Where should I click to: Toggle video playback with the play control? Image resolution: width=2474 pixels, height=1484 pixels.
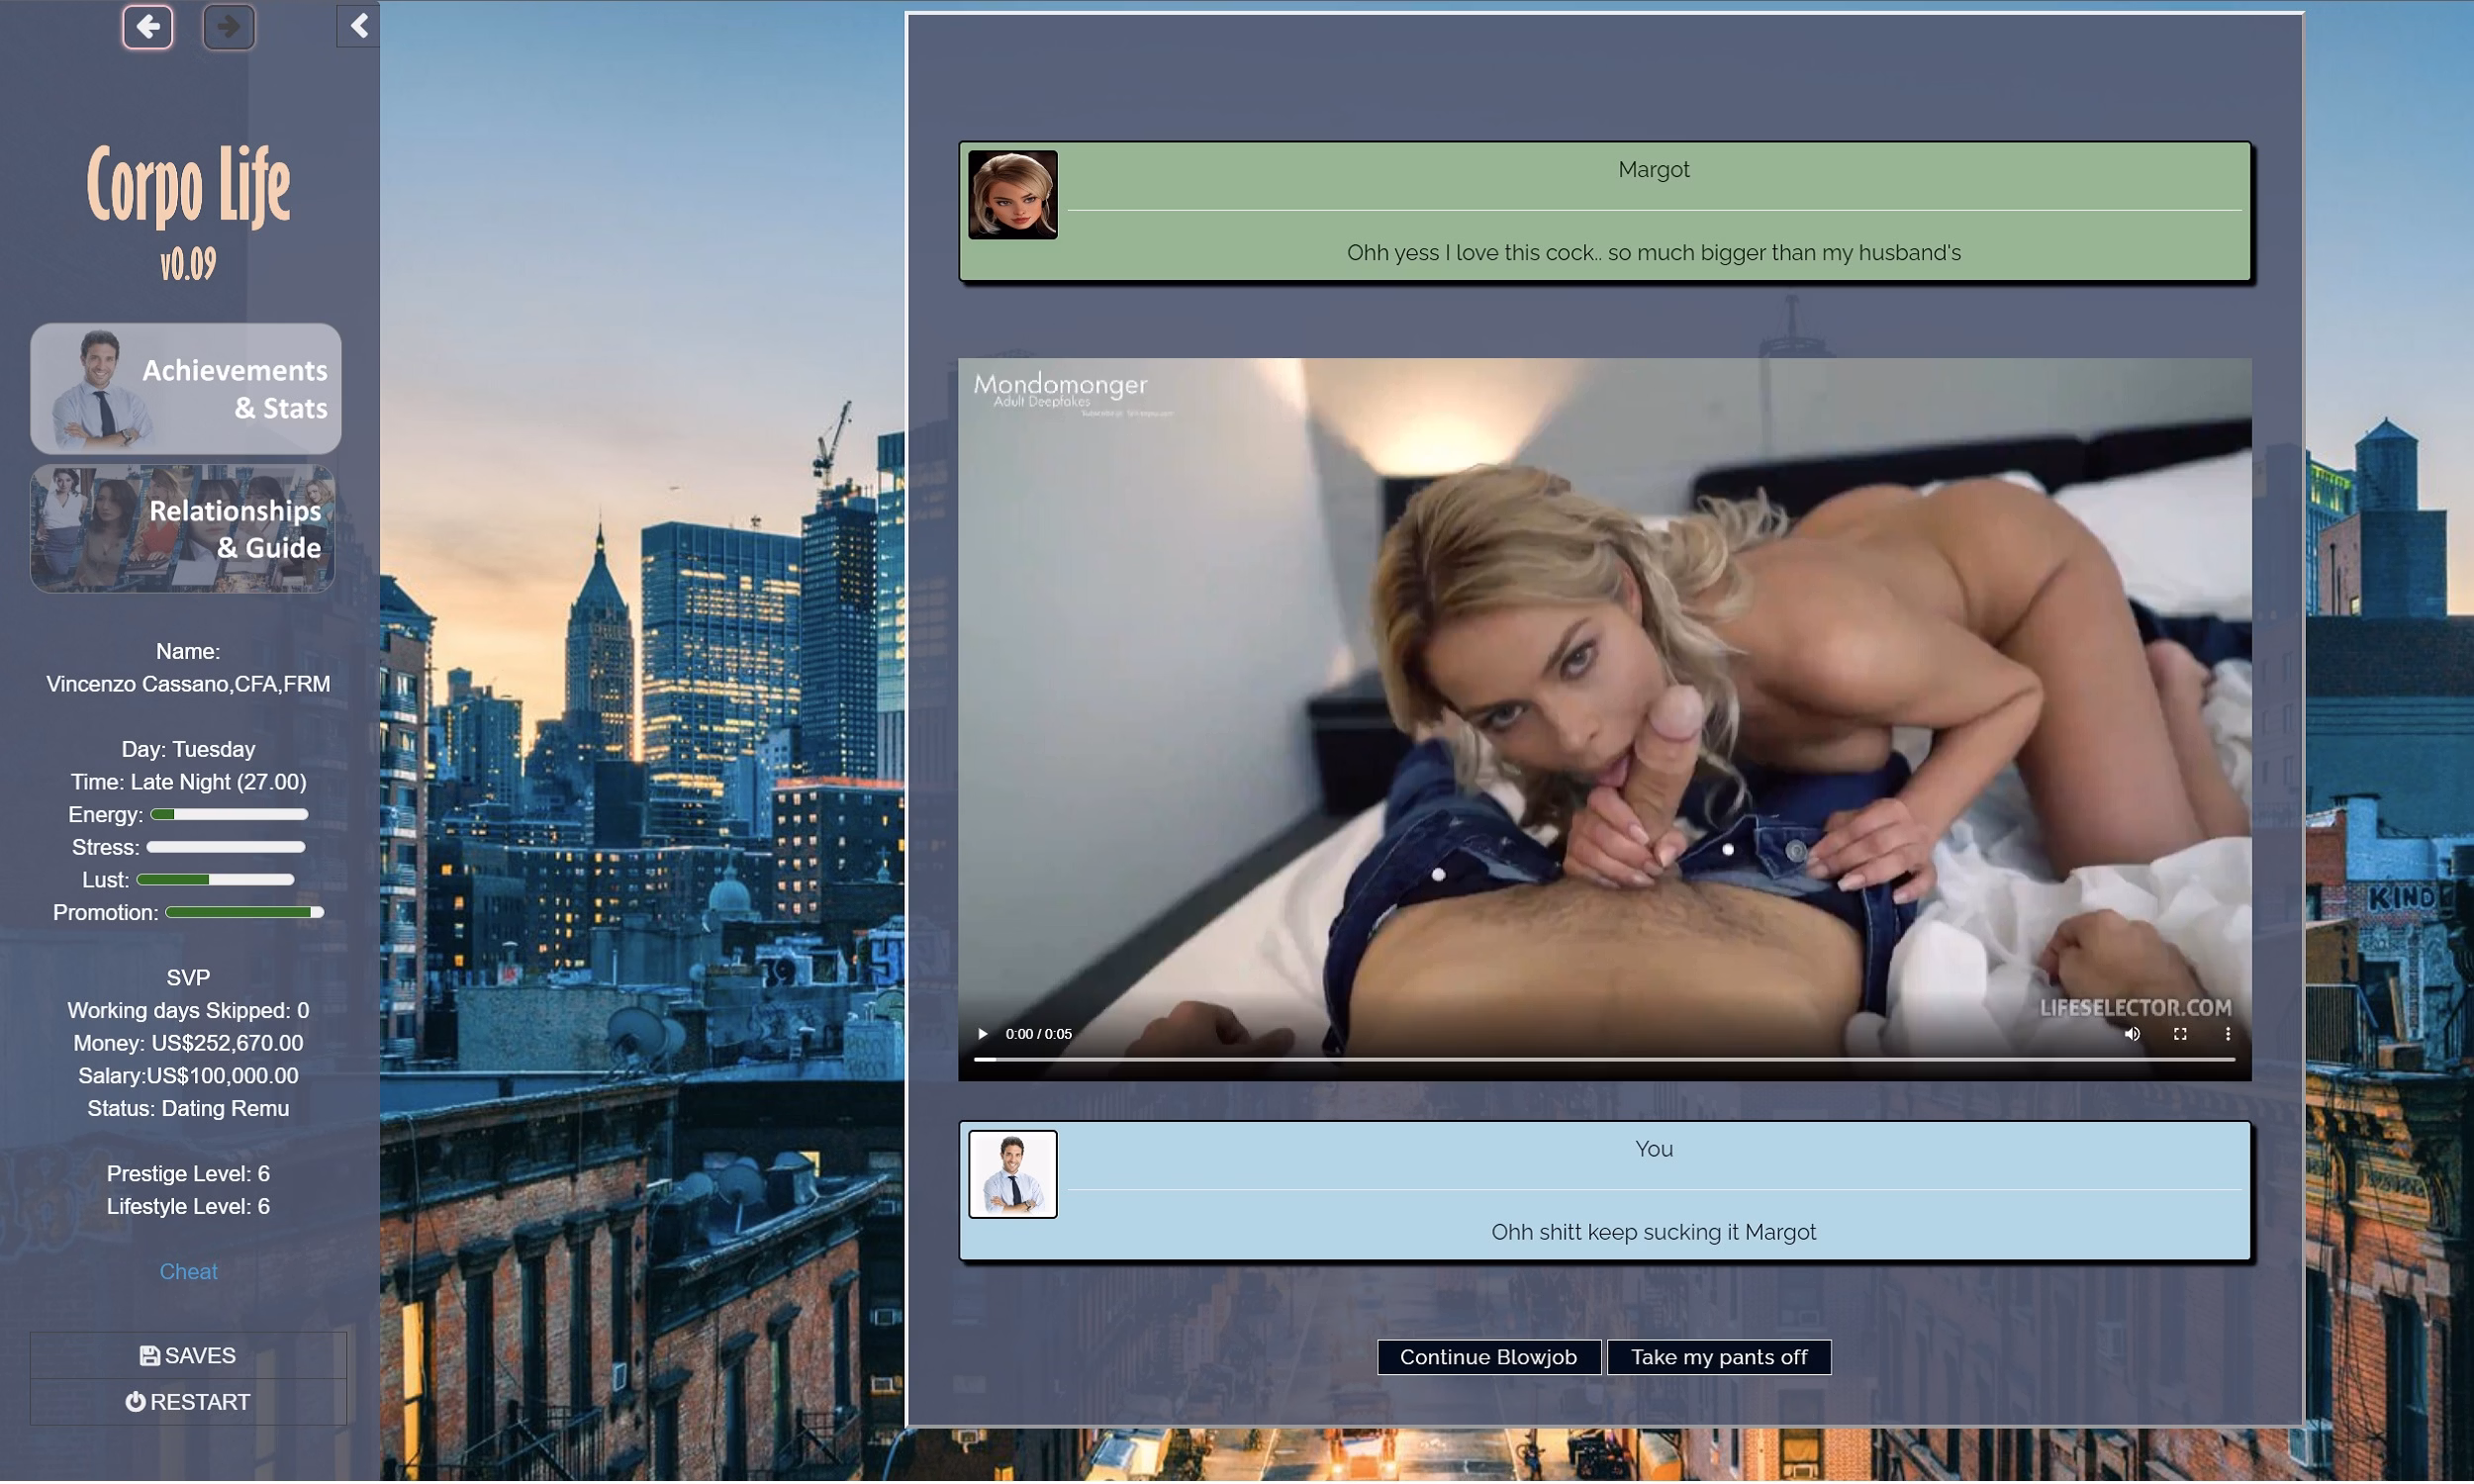(x=981, y=1033)
